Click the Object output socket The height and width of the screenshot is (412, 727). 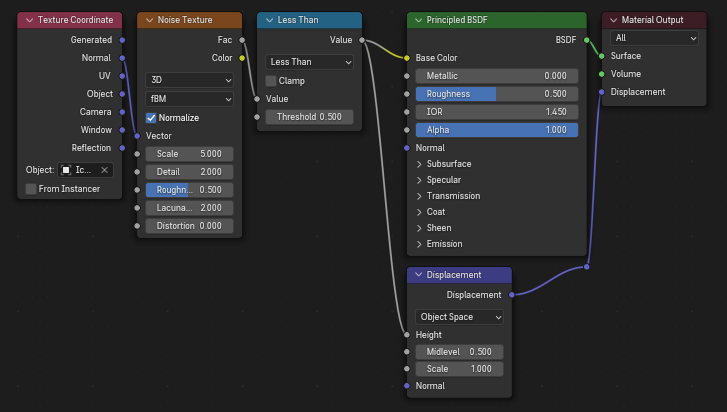click(x=122, y=94)
